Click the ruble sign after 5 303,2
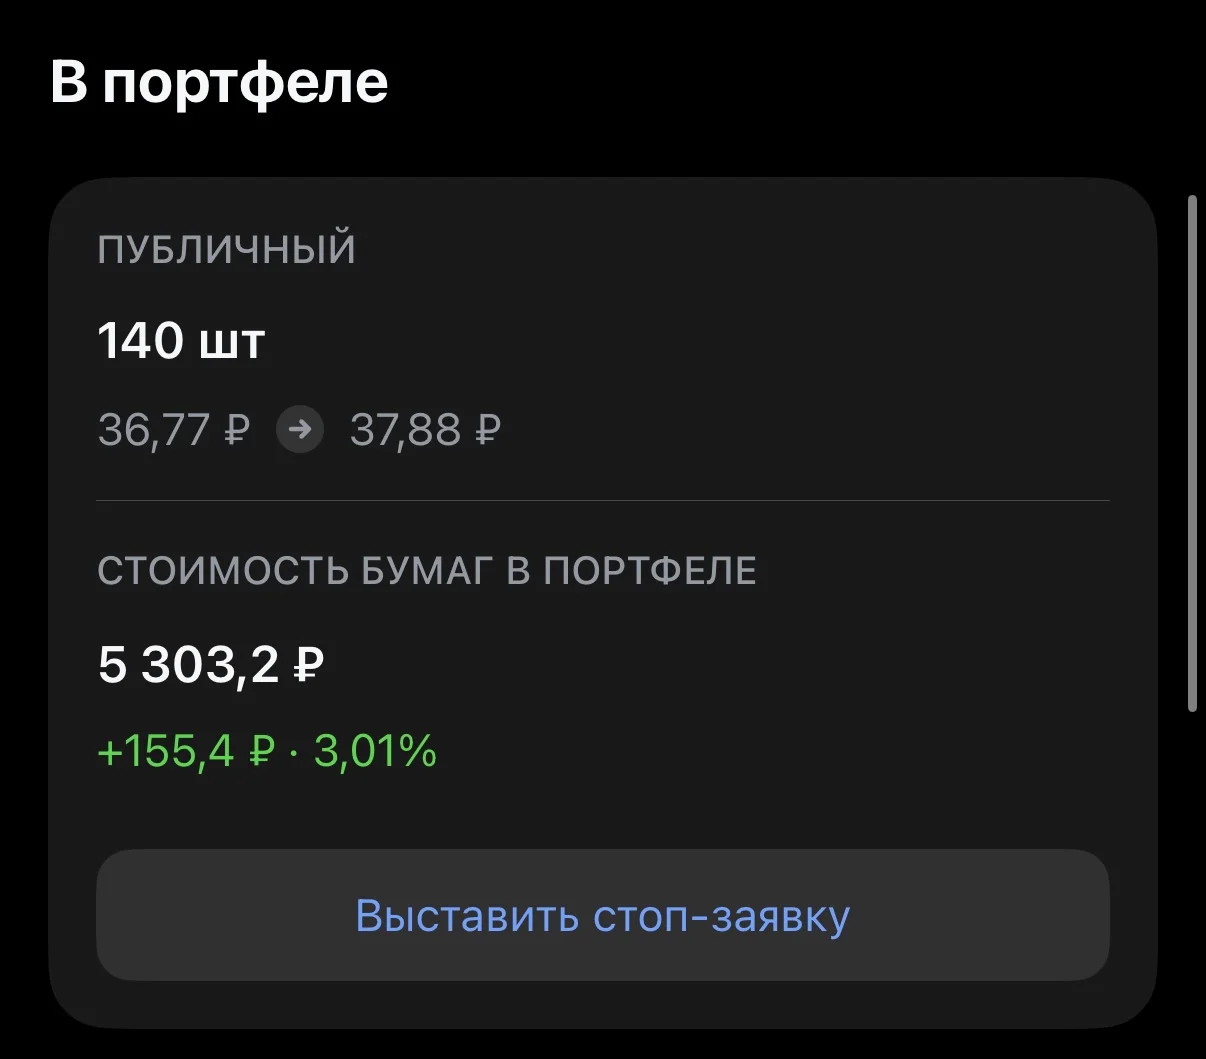 tap(309, 663)
